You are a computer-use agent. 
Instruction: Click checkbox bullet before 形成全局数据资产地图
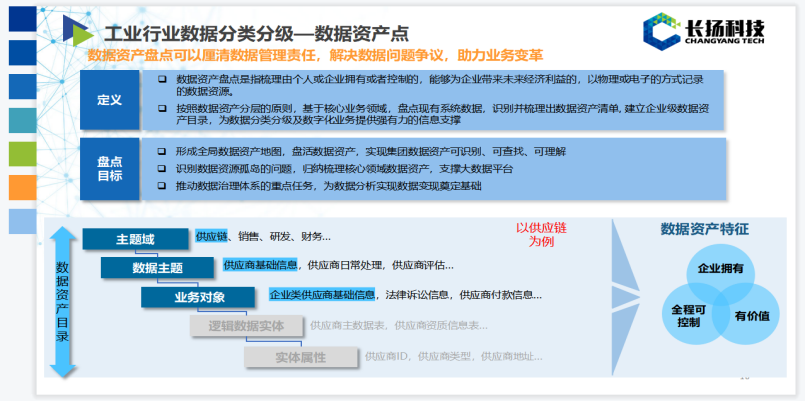[x=162, y=151]
